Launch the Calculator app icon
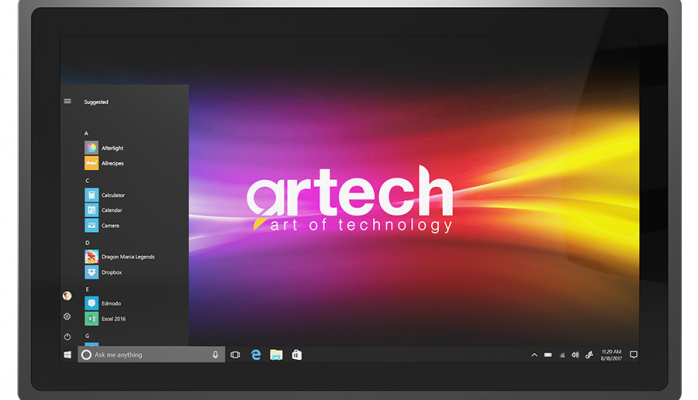This screenshot has height=400, width=698. 91,195
